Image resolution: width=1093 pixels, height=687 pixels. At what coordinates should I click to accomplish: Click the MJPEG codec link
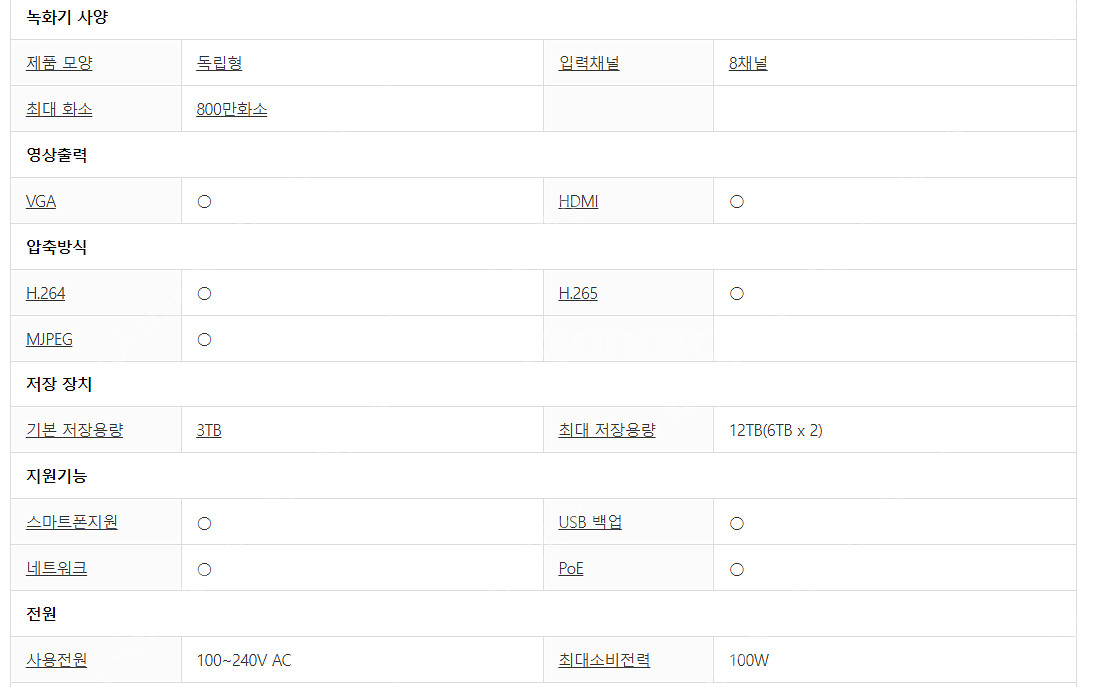[x=49, y=339]
